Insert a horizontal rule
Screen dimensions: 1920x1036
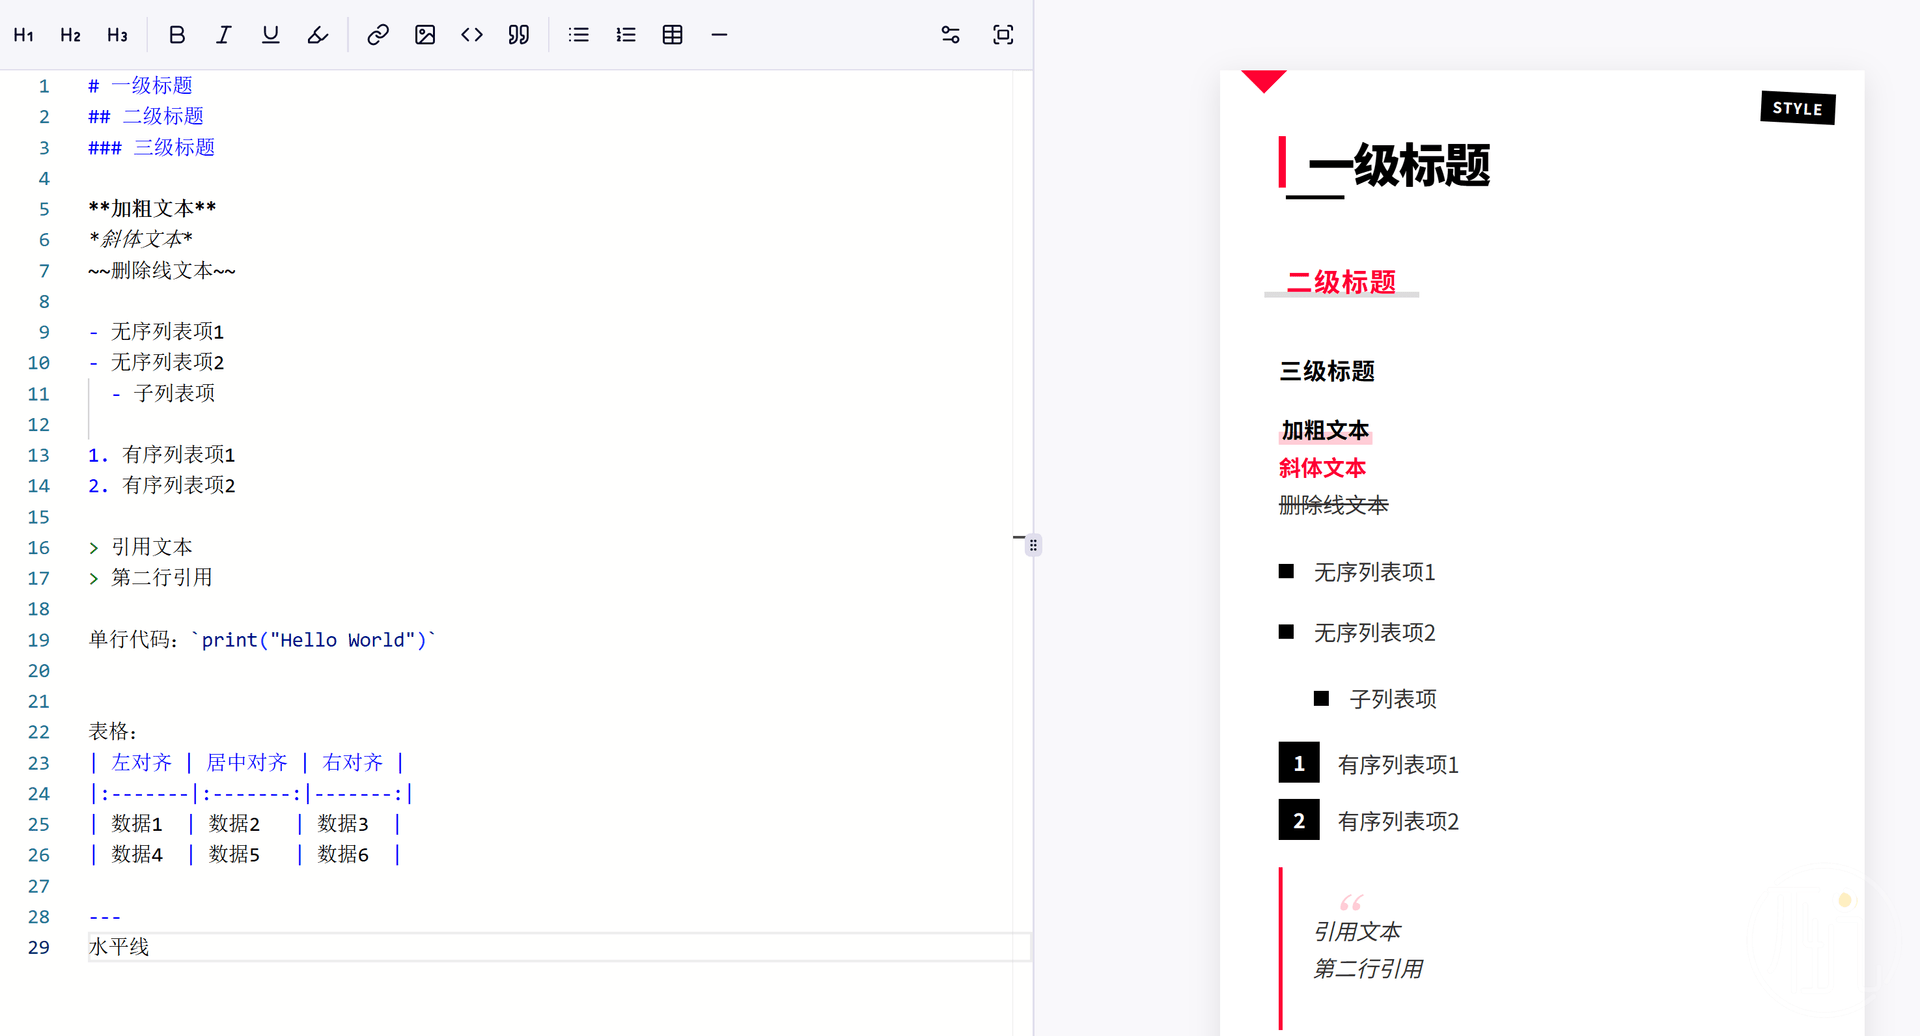719,35
